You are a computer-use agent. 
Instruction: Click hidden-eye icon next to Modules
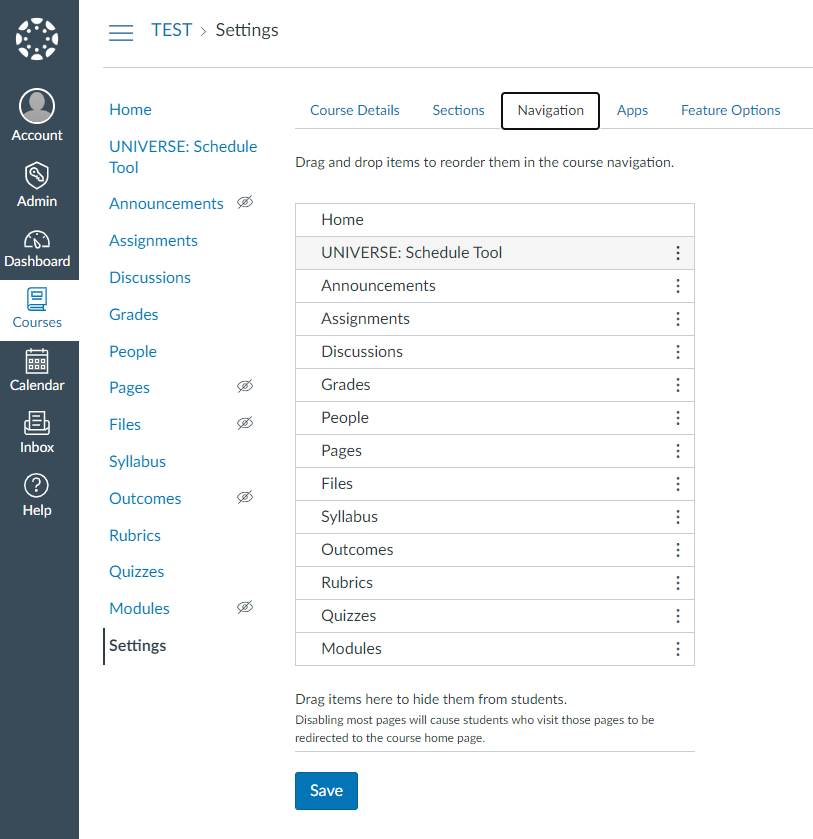click(245, 607)
